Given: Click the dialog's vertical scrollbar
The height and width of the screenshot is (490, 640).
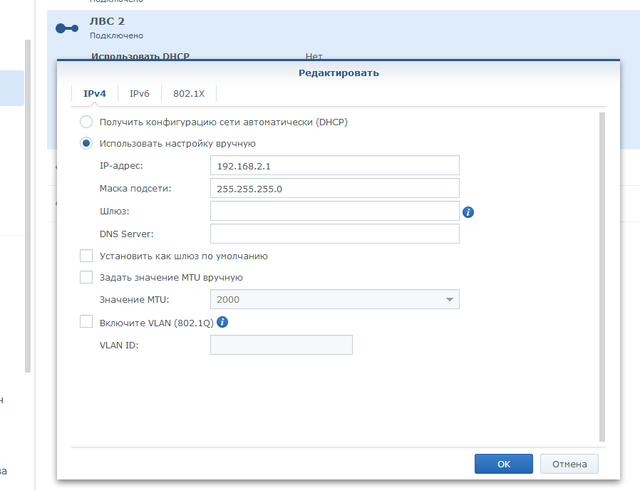Looking at the screenshot, I should (602, 277).
